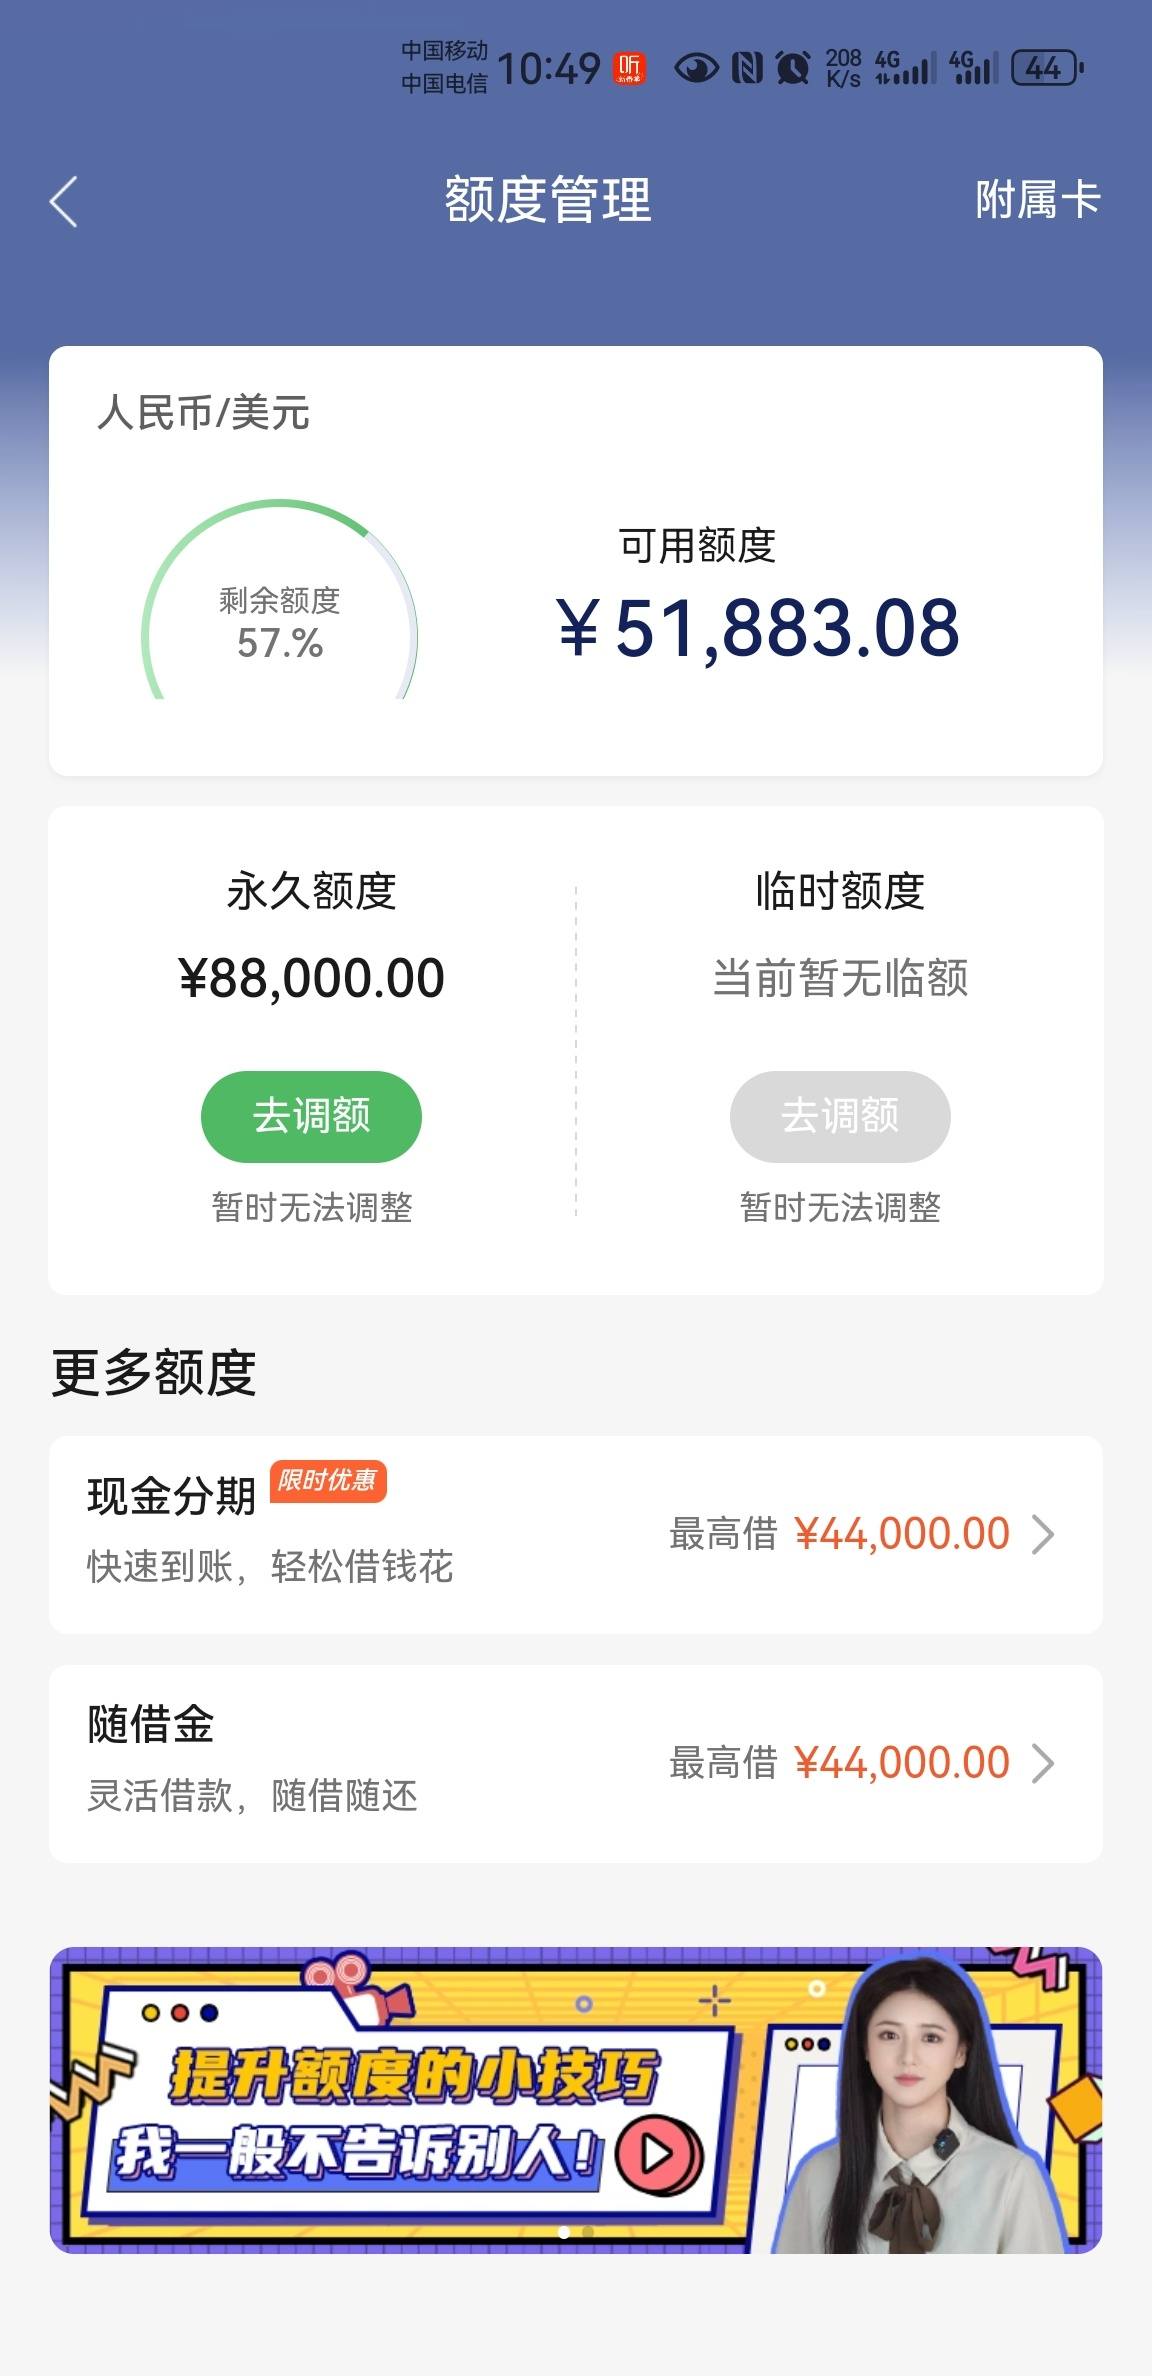This screenshot has width=1152, height=2376.
Task: Expand 现金分期 chevron arrow
Action: [x=1042, y=1534]
